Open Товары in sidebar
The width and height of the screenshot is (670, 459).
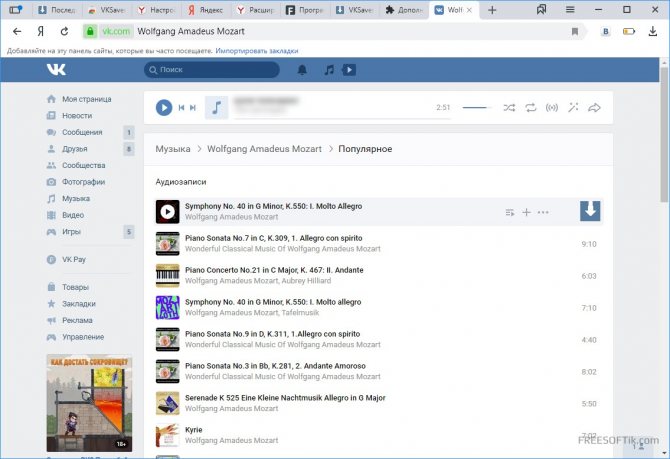pyautogui.click(x=76, y=287)
